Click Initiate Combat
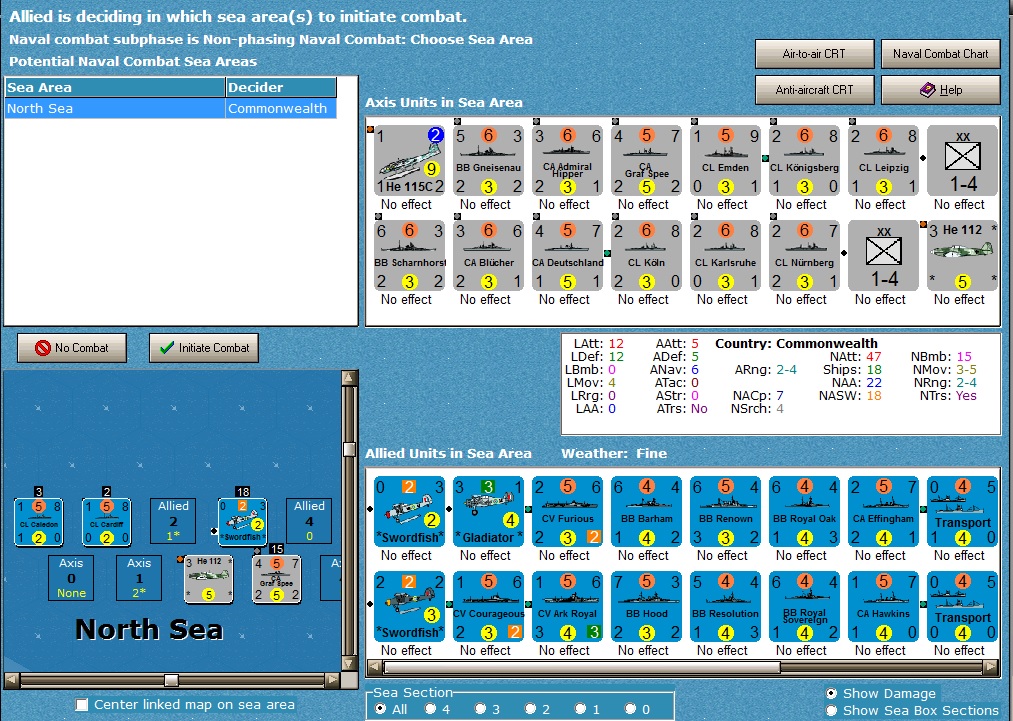This screenshot has height=721, width=1013. [x=204, y=348]
